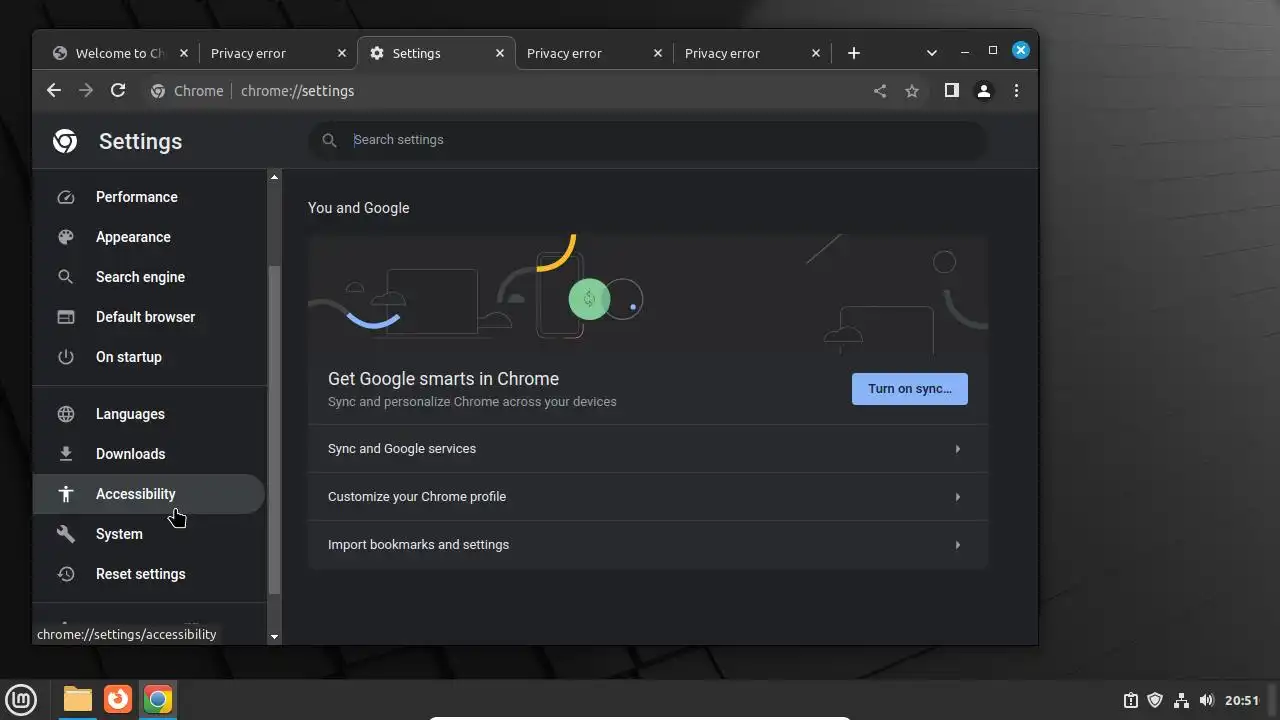Screen dimensions: 1280x720
Task: Open the tab search dropdown arrow
Action: click(x=932, y=53)
